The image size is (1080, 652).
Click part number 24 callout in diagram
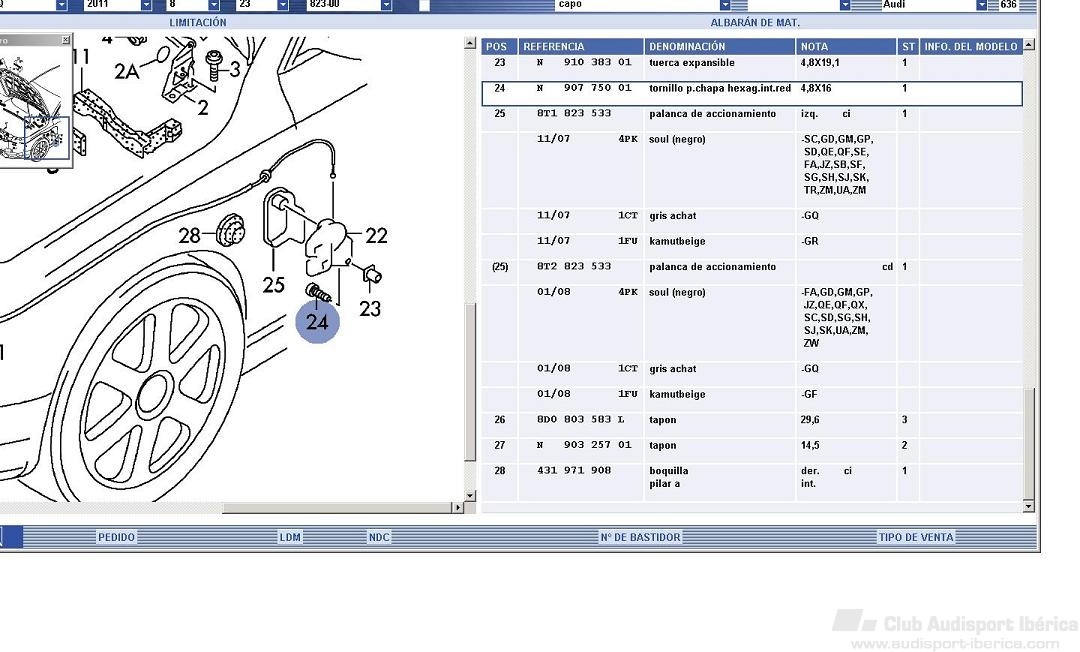317,322
